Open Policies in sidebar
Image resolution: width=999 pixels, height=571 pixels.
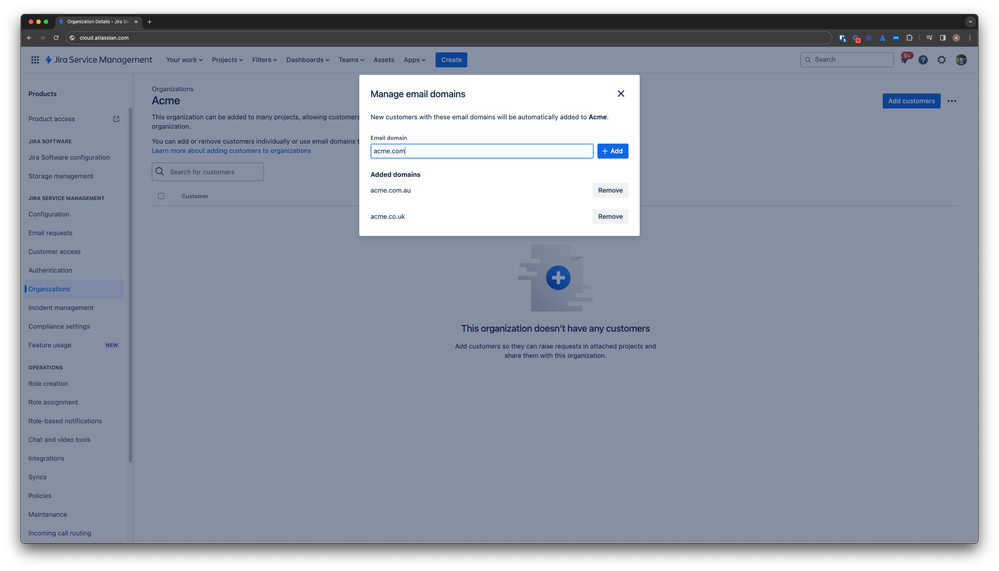[x=40, y=496]
